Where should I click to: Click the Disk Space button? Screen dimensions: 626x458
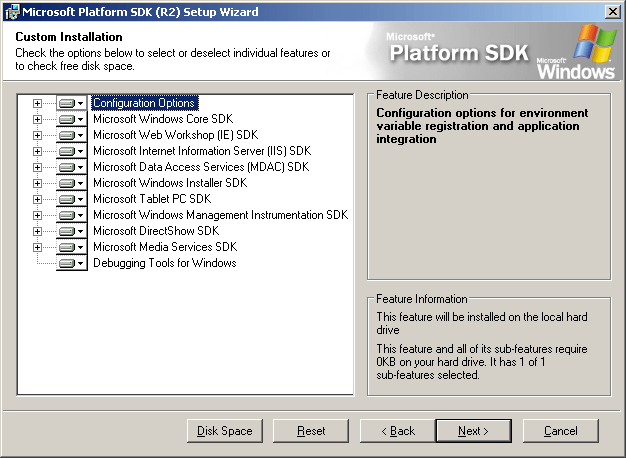click(x=225, y=431)
